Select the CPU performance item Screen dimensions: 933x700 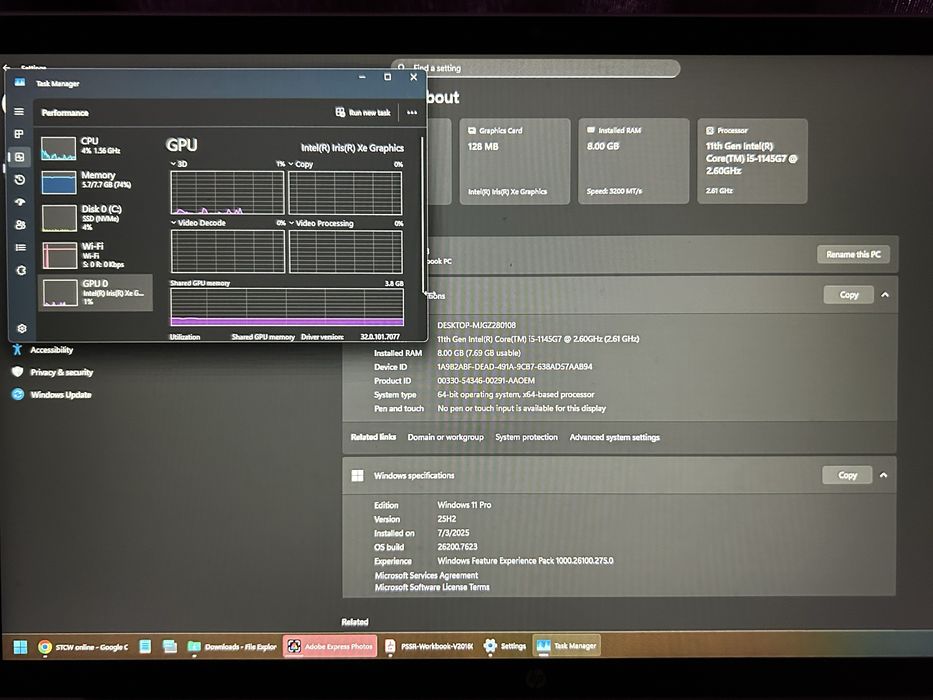coord(95,147)
